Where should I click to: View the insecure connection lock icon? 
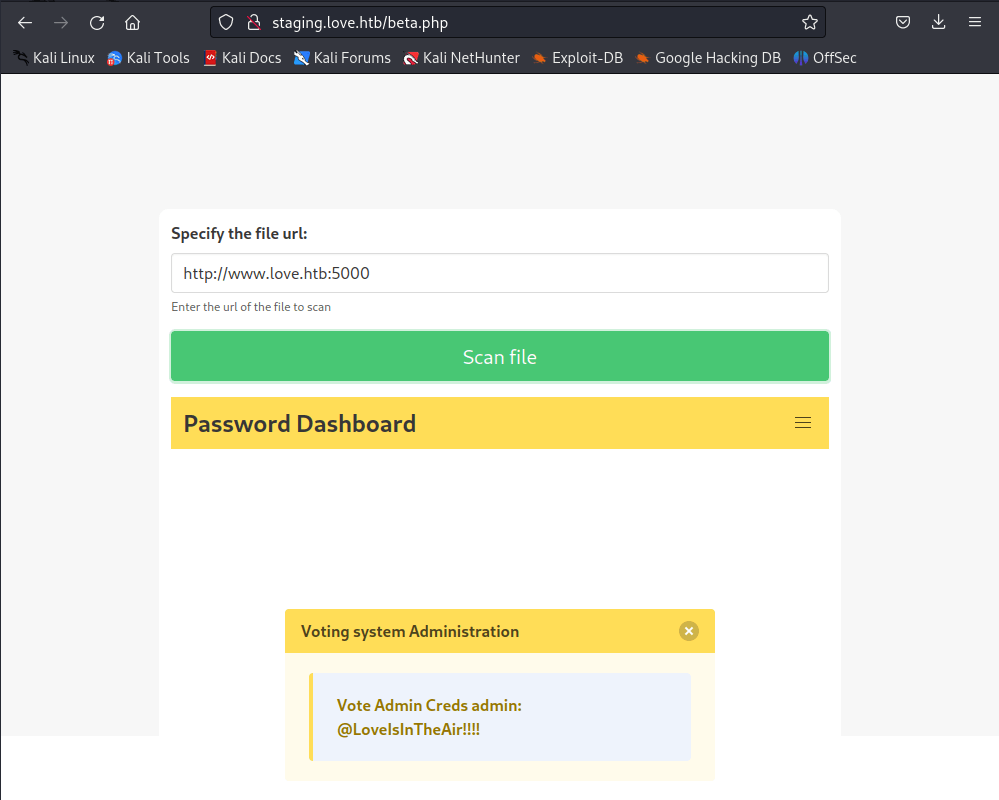coord(254,23)
